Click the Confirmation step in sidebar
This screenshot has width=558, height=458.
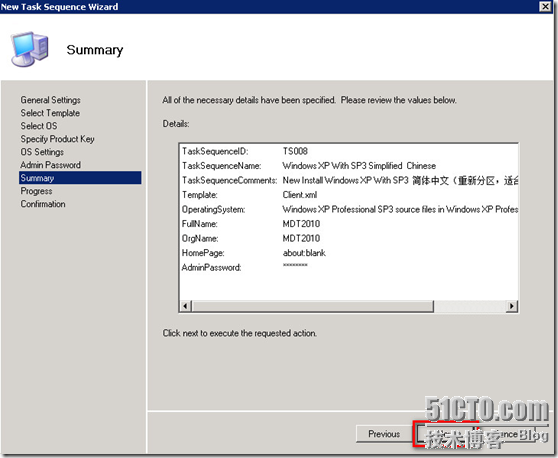point(43,204)
